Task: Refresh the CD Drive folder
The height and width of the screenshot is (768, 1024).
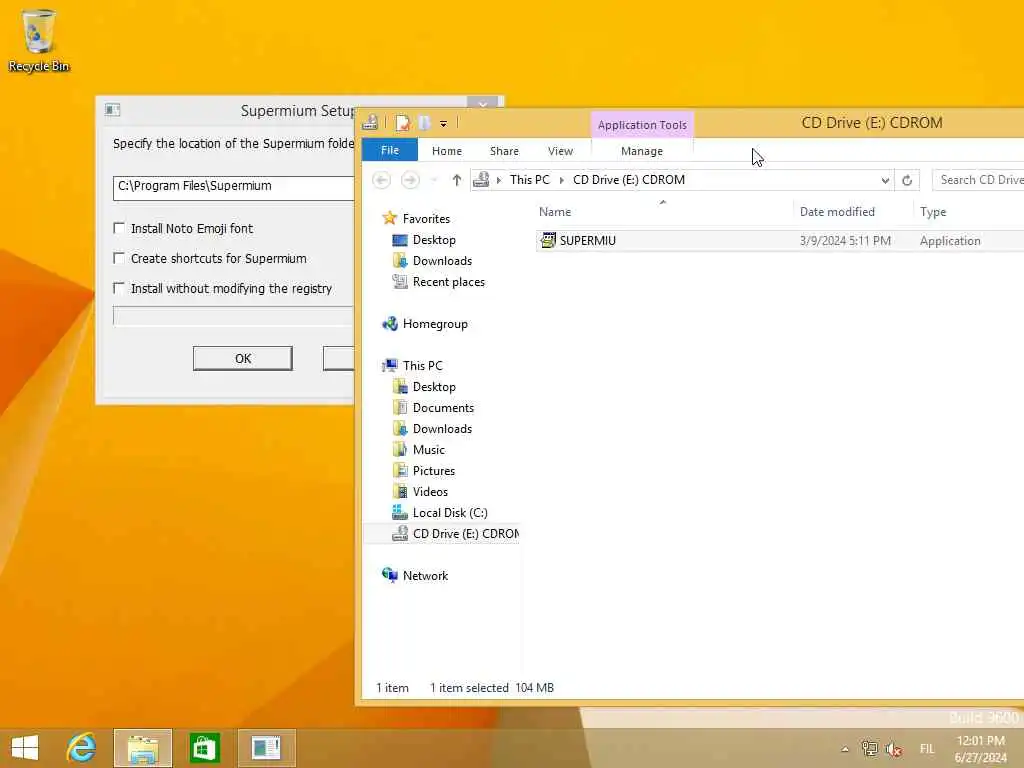Action: click(907, 180)
